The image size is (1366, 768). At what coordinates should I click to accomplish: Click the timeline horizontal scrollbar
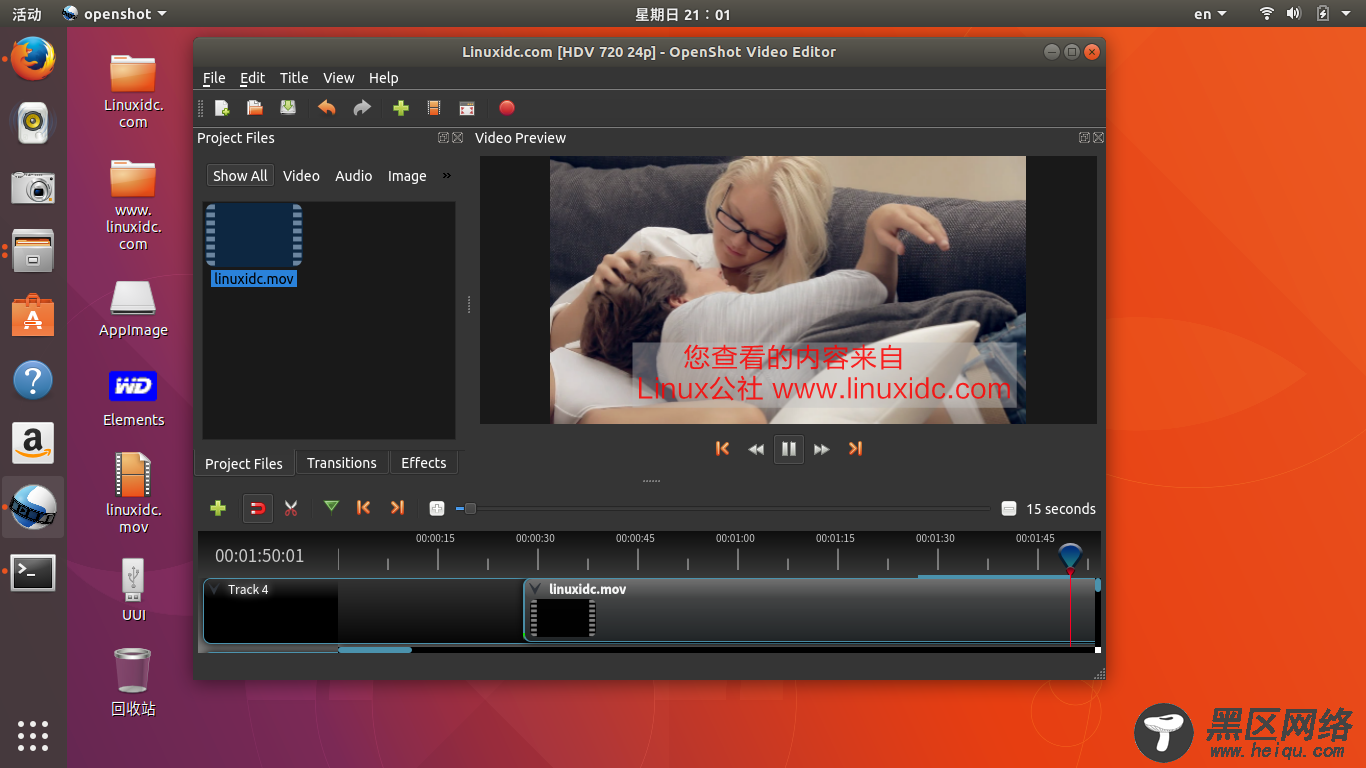click(x=375, y=650)
